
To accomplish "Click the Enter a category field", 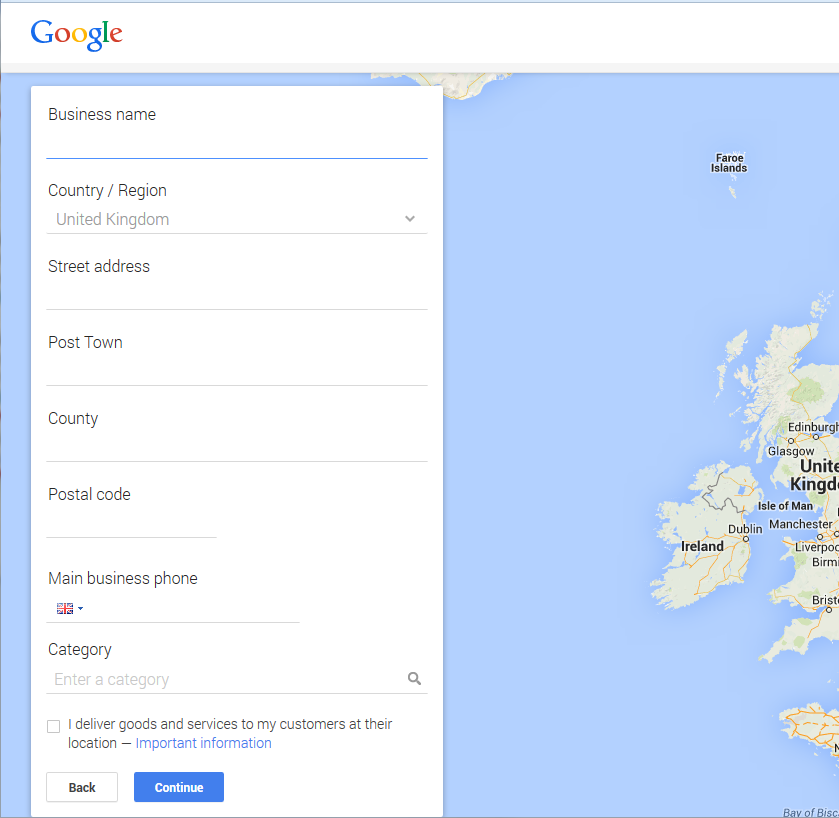I will pyautogui.click(x=226, y=679).
